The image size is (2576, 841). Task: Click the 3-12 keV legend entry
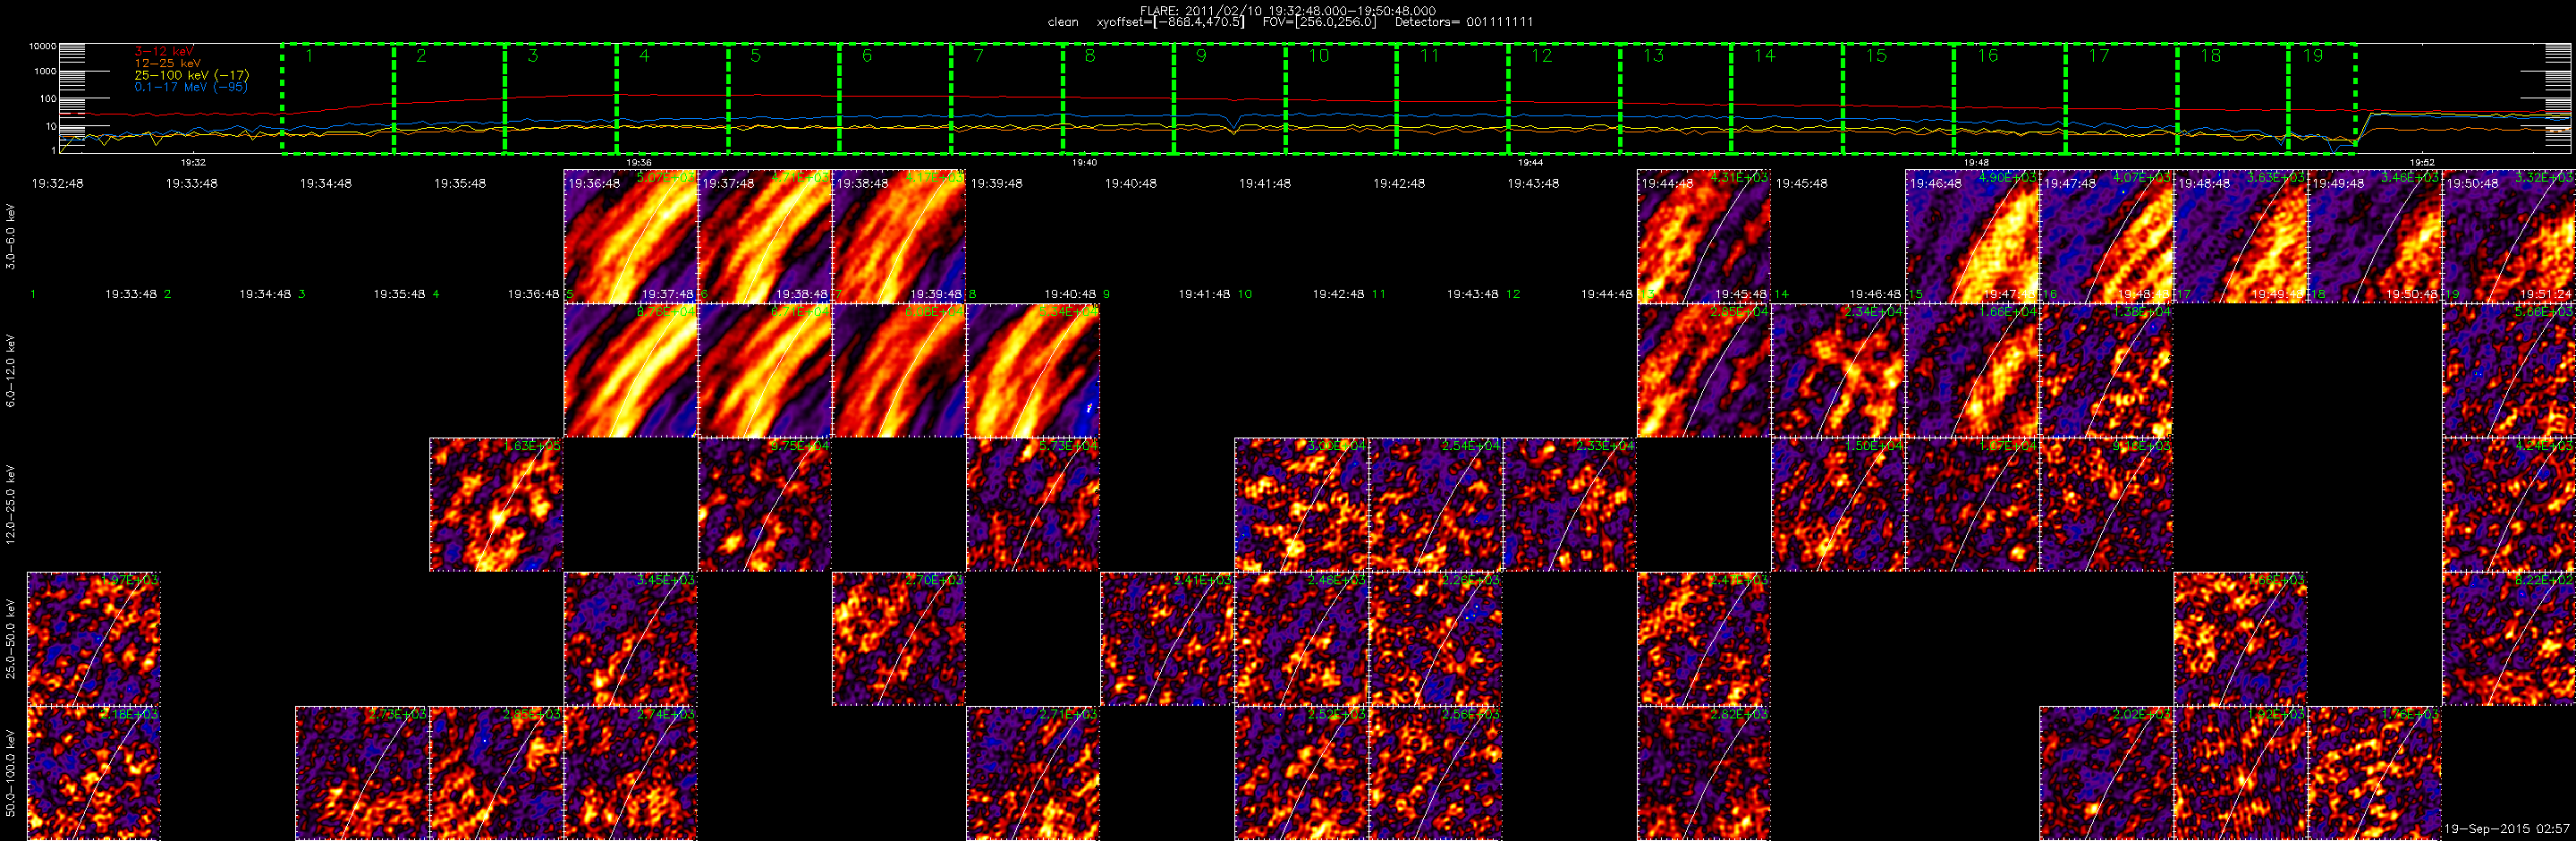[x=164, y=51]
